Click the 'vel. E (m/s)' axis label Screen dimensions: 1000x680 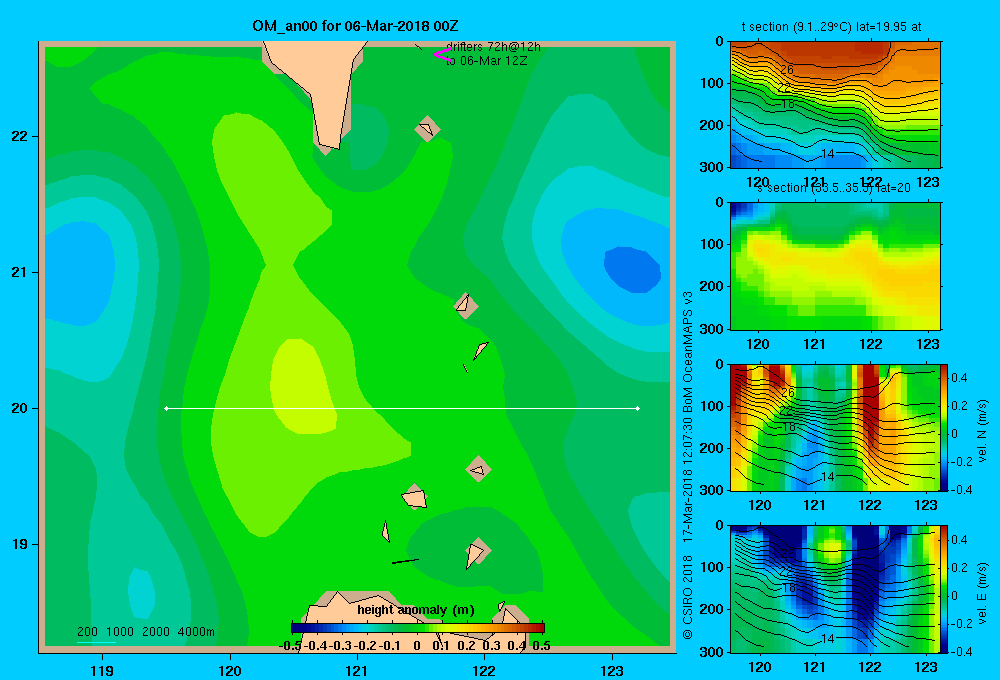(982, 591)
